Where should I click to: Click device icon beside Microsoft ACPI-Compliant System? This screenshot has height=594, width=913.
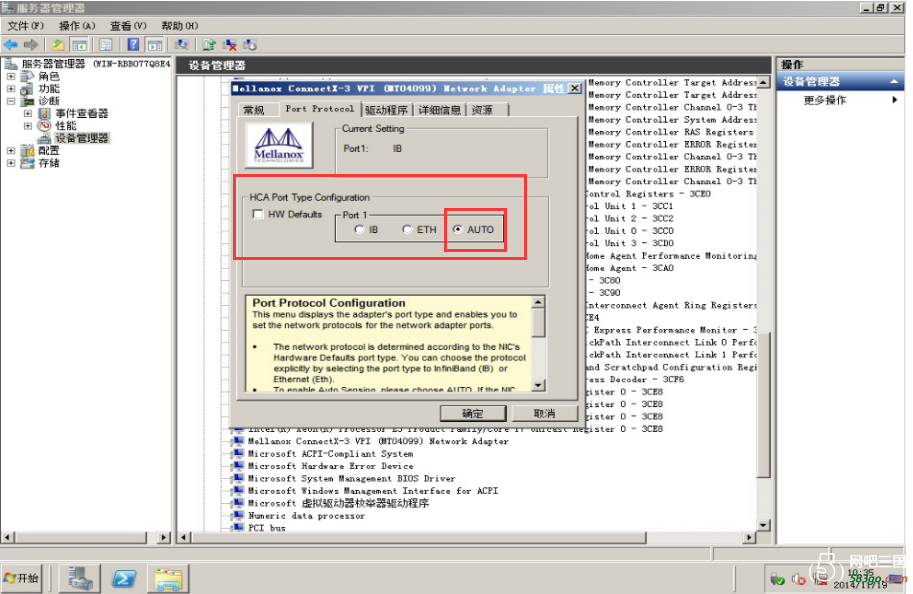point(238,454)
